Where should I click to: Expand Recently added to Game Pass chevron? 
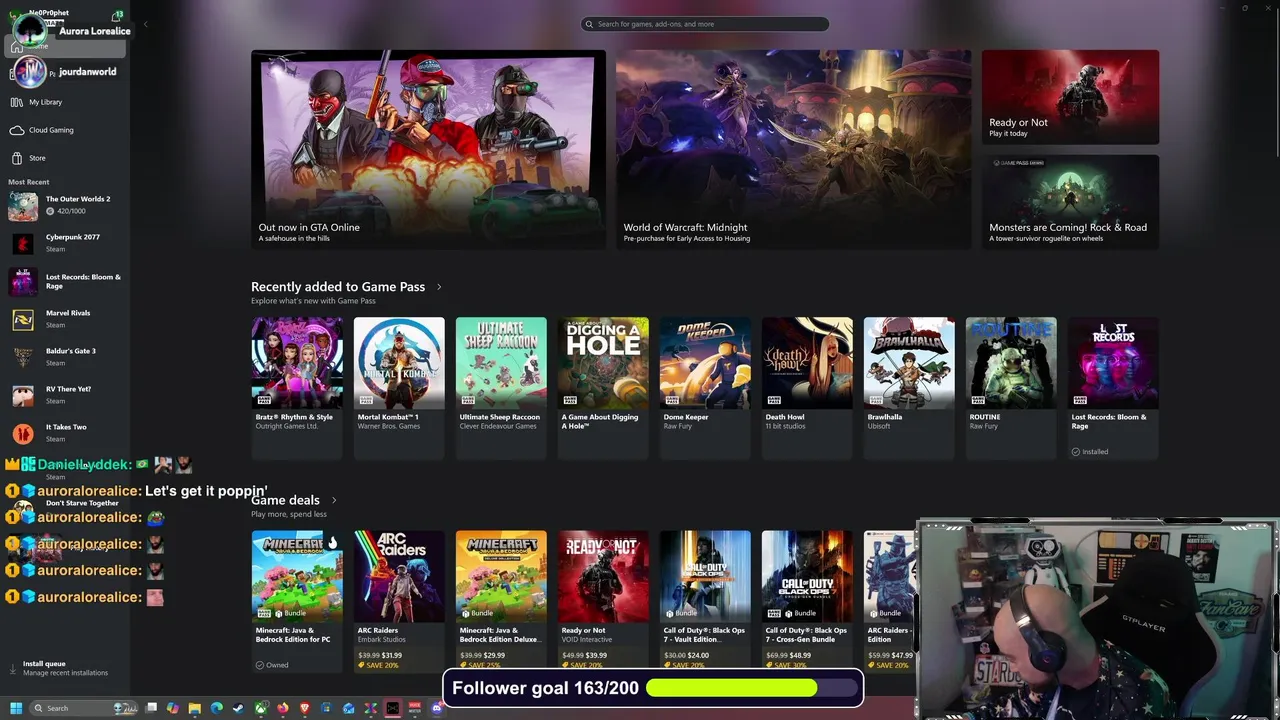click(438, 287)
